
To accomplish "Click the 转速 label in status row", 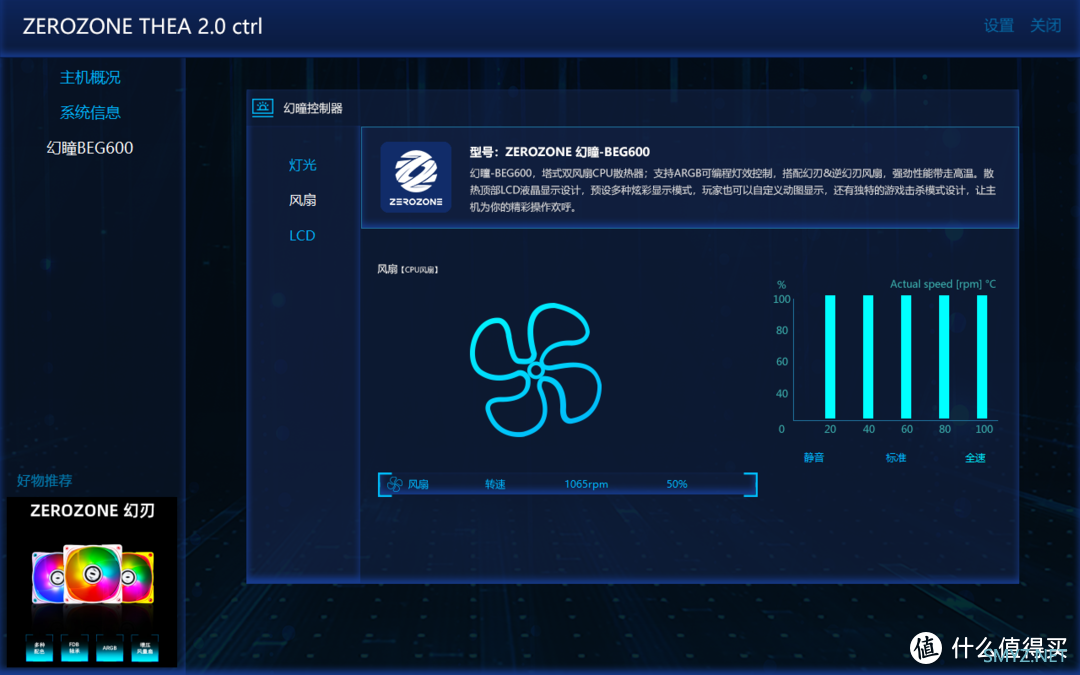I will point(495,484).
